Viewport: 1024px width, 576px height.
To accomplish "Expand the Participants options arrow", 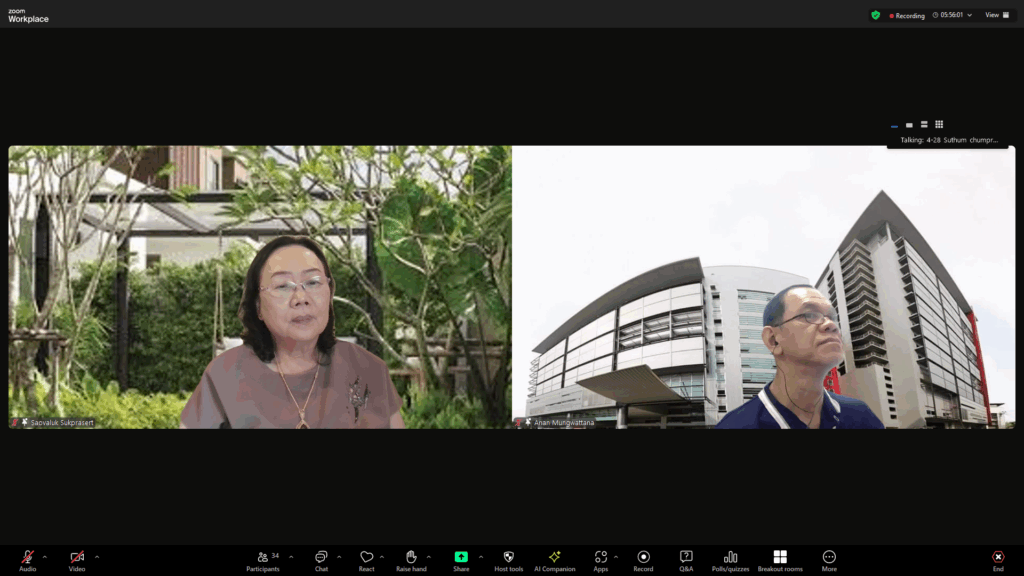I will [x=291, y=557].
